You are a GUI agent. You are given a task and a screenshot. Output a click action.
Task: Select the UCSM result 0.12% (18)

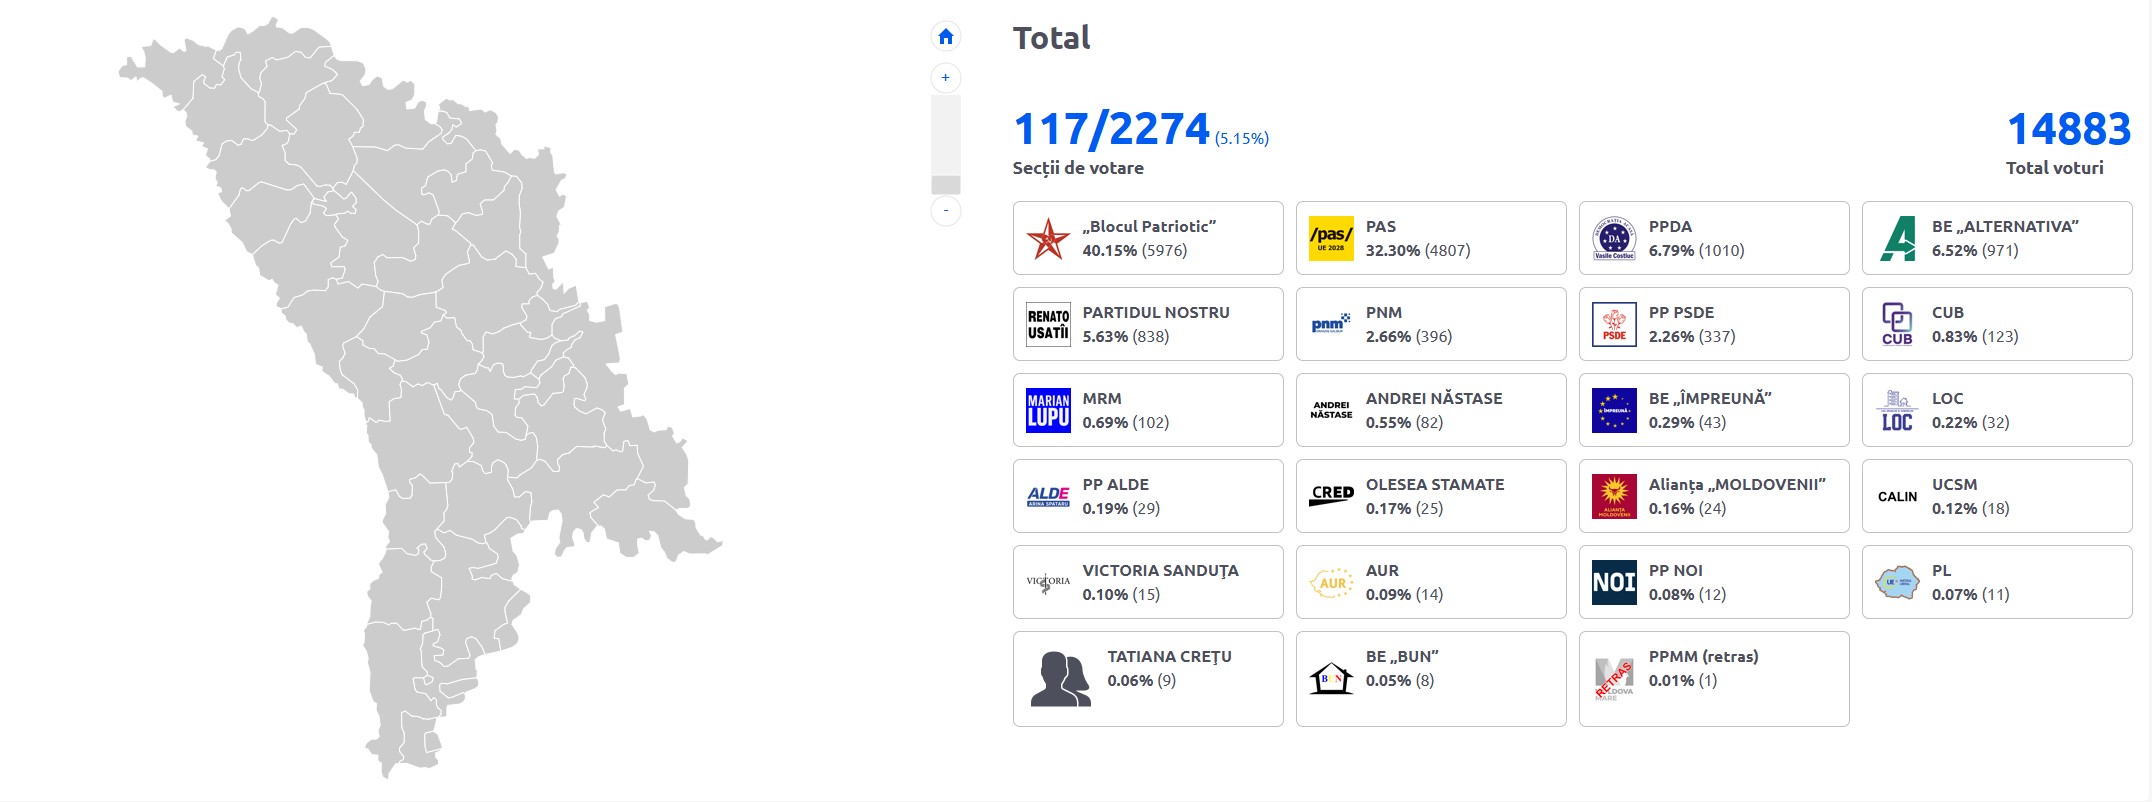pos(1970,509)
